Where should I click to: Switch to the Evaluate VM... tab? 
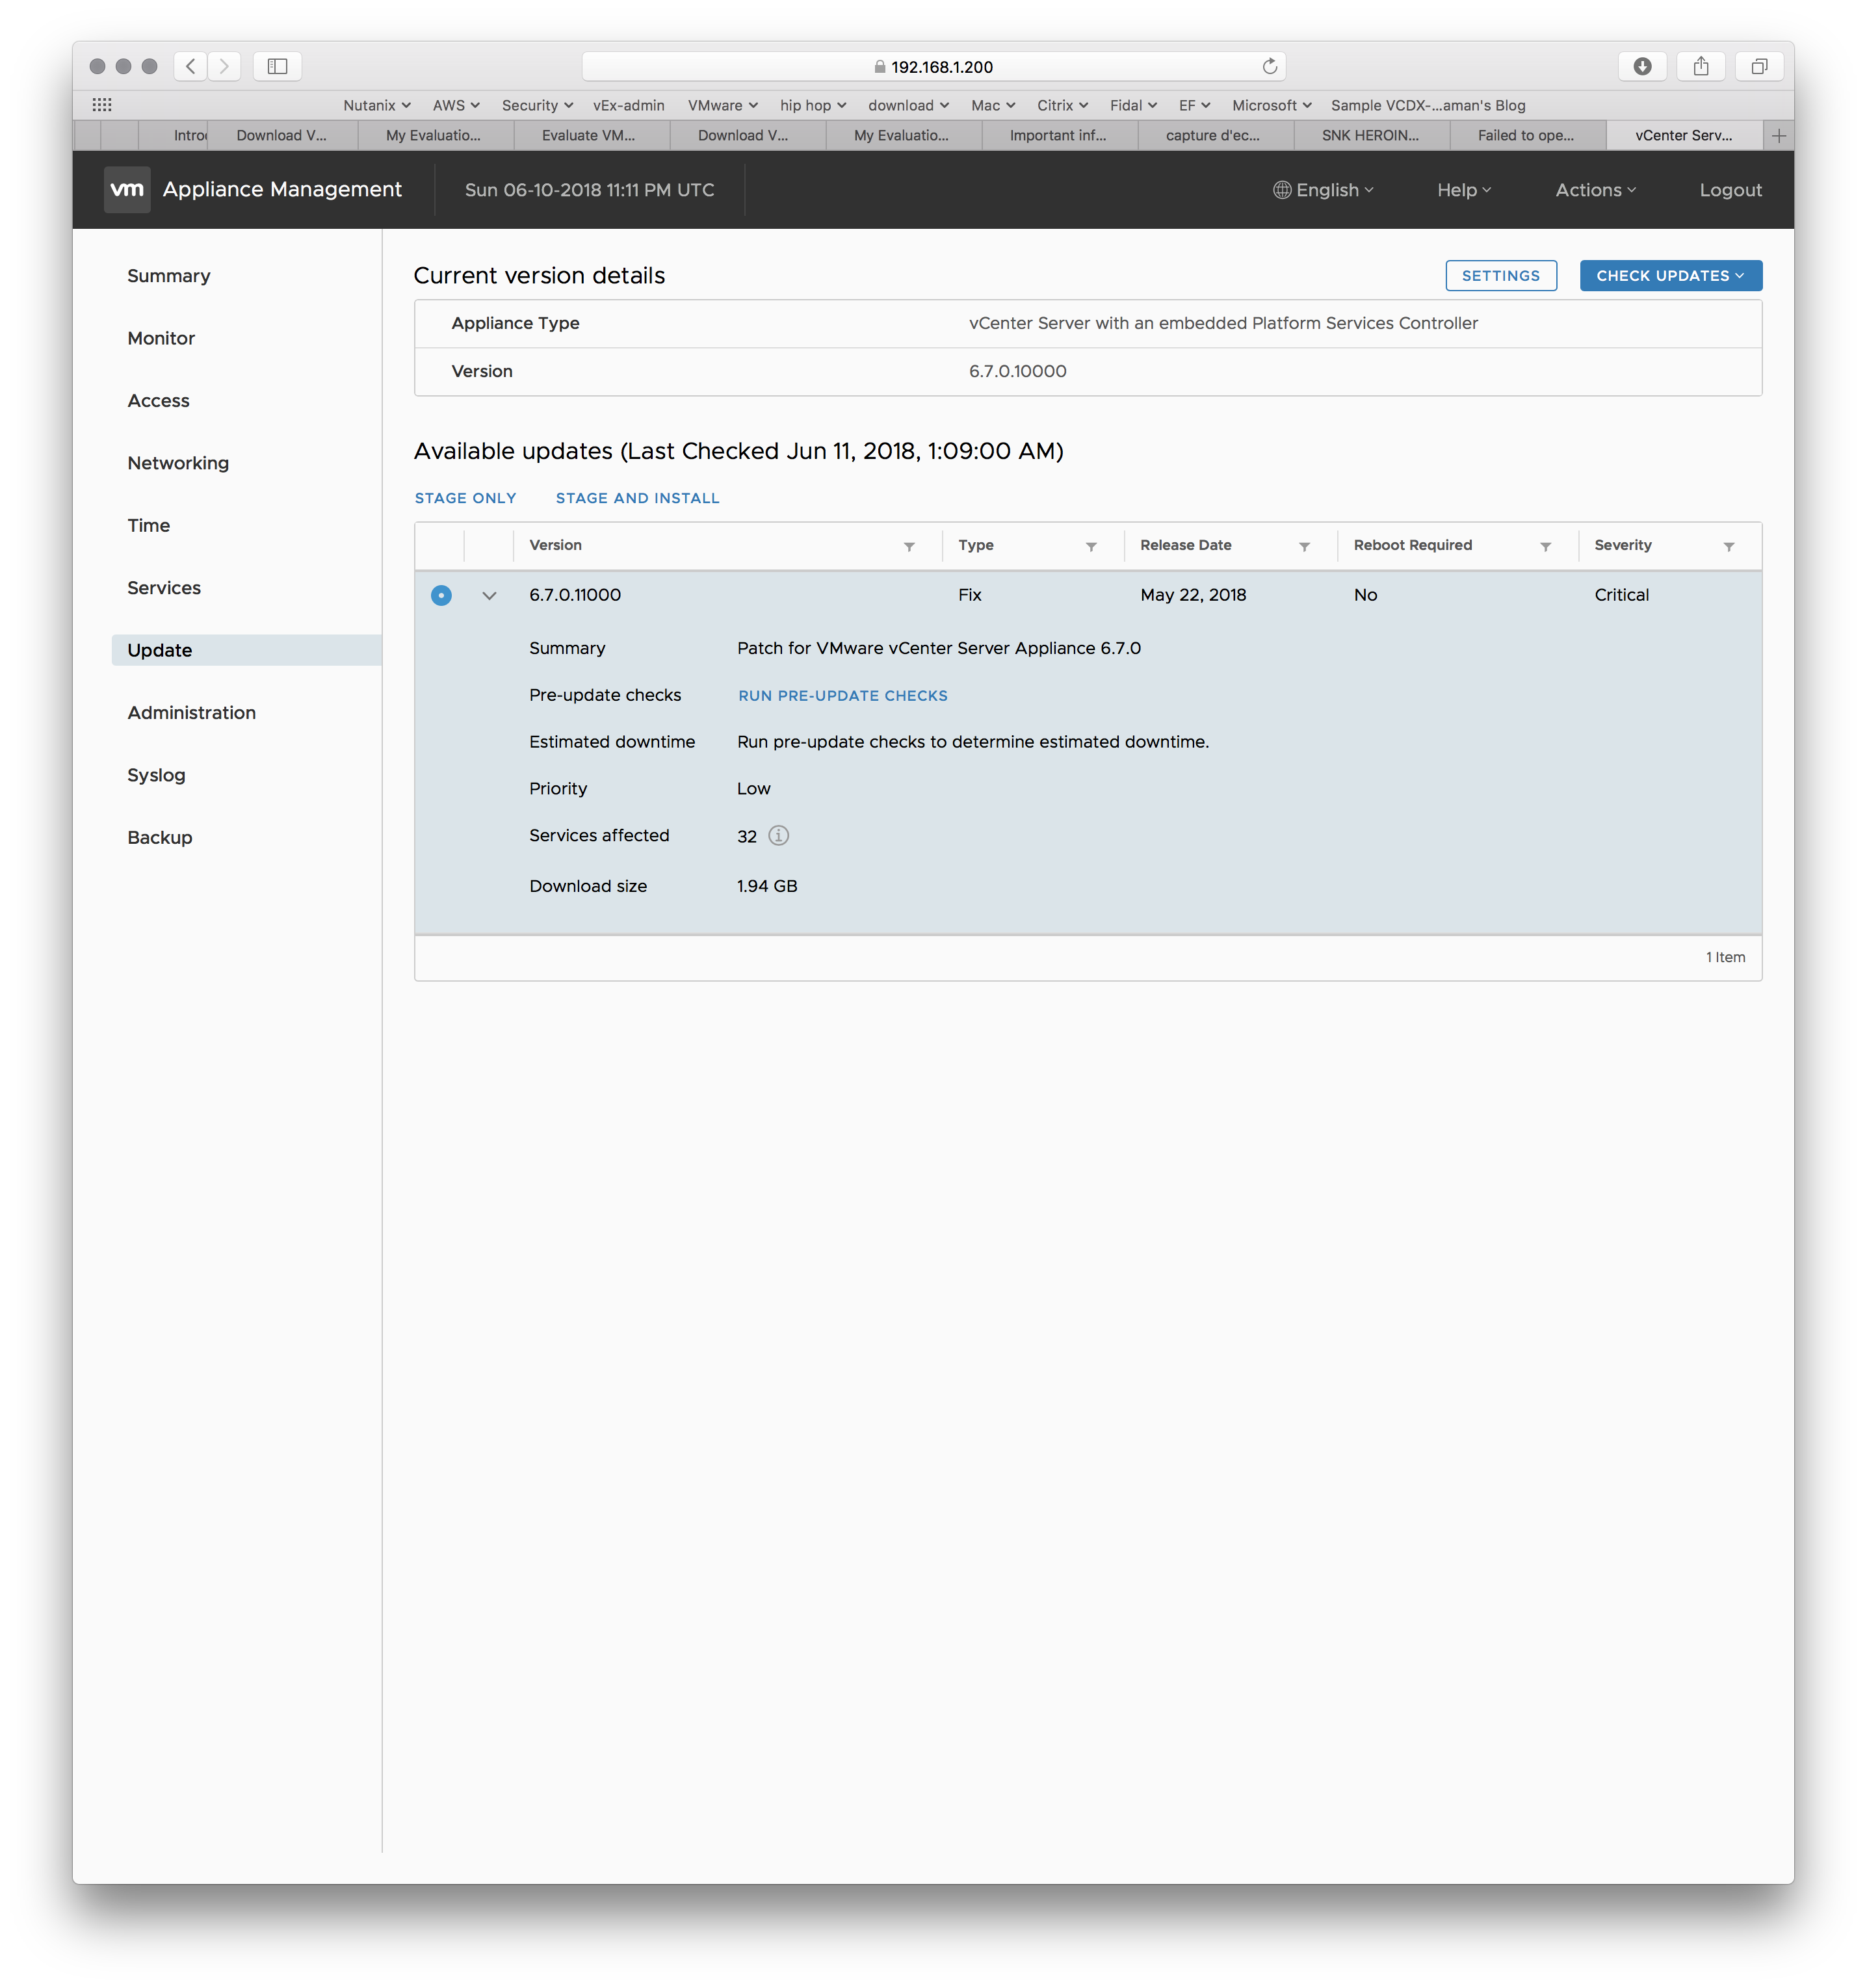(591, 135)
